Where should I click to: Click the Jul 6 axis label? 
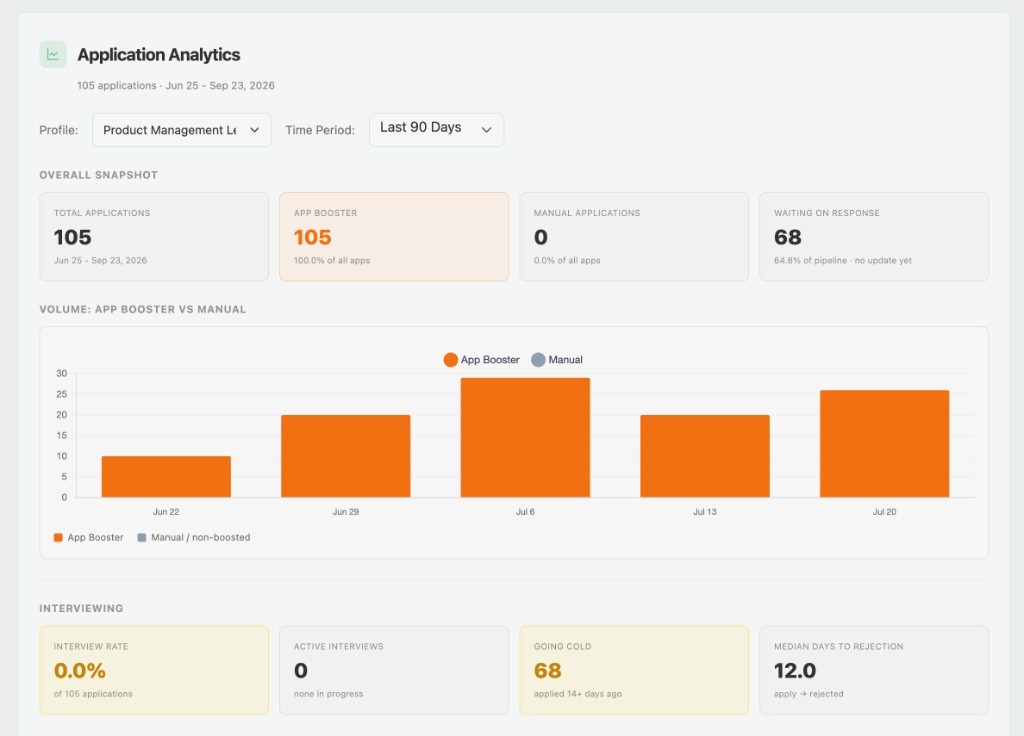525,512
